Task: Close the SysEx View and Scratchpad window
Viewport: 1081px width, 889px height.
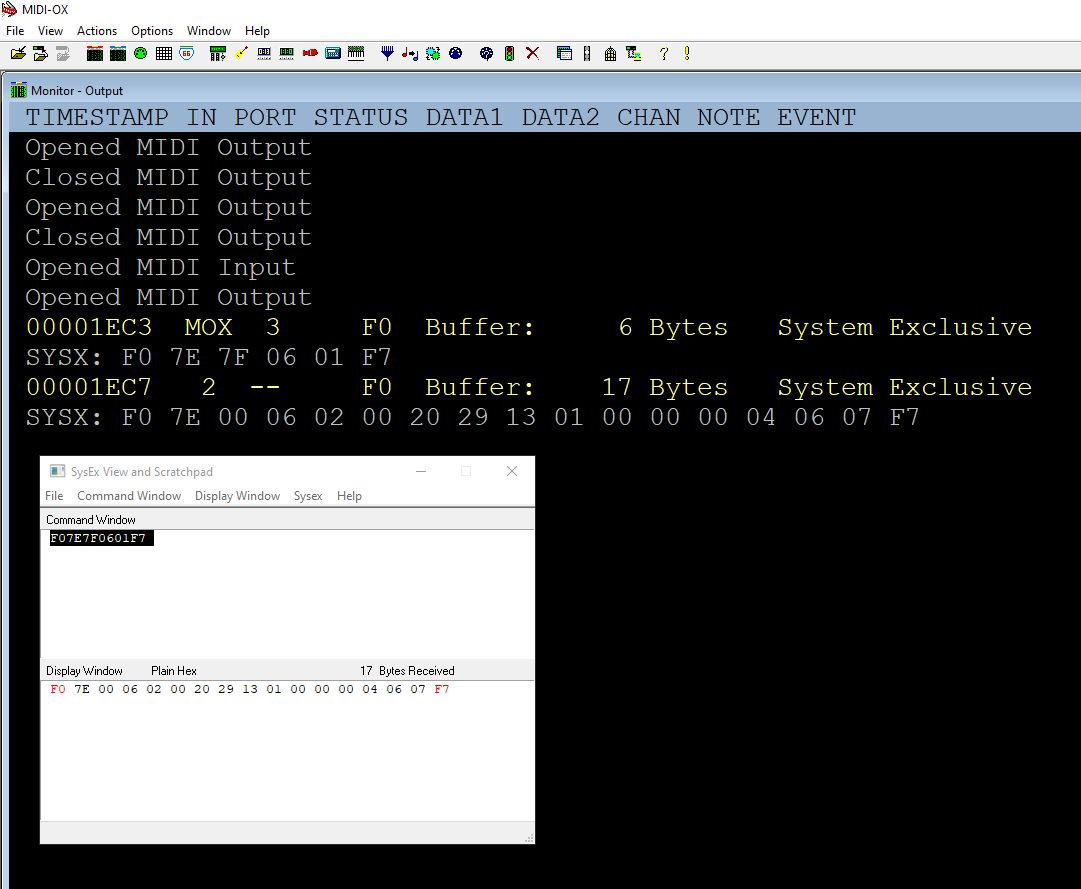Action: tap(512, 472)
